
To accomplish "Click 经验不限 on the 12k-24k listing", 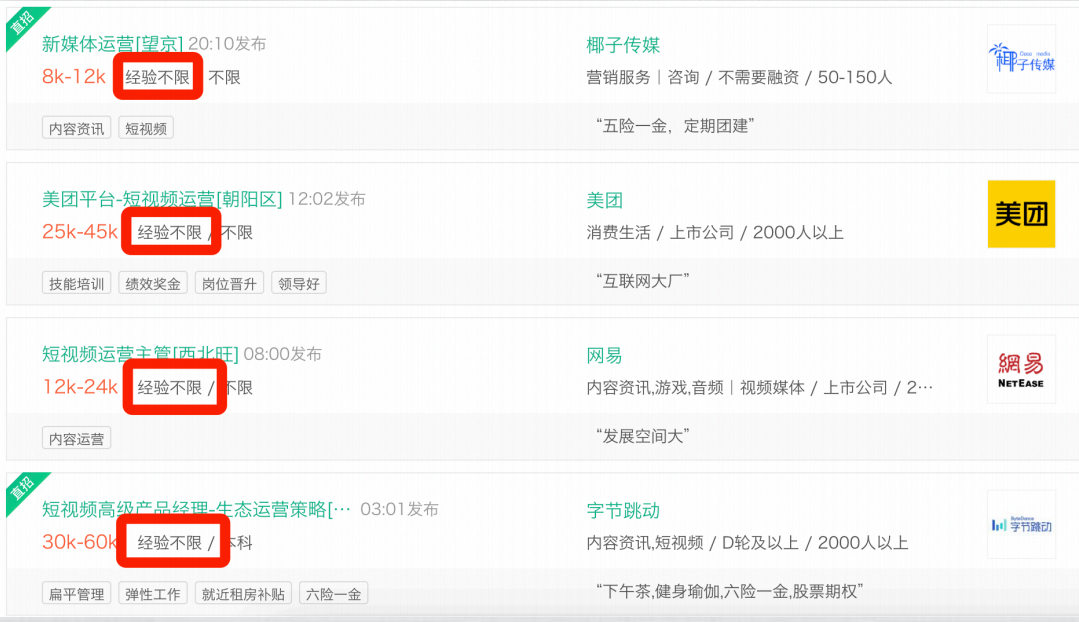I will point(169,387).
